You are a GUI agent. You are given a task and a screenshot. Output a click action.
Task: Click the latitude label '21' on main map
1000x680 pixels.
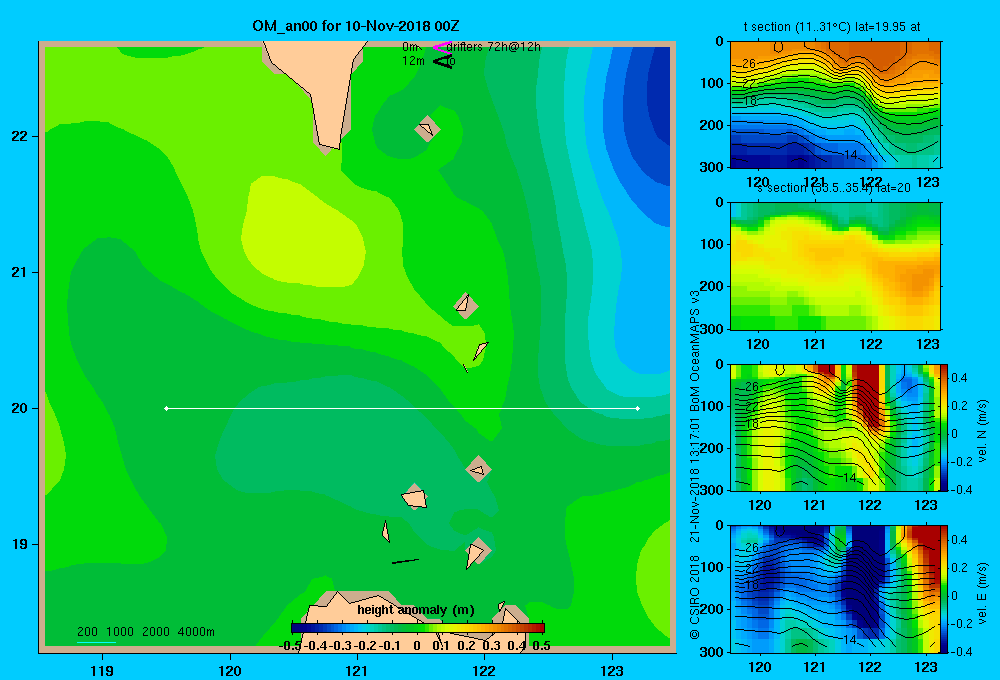click(x=19, y=272)
